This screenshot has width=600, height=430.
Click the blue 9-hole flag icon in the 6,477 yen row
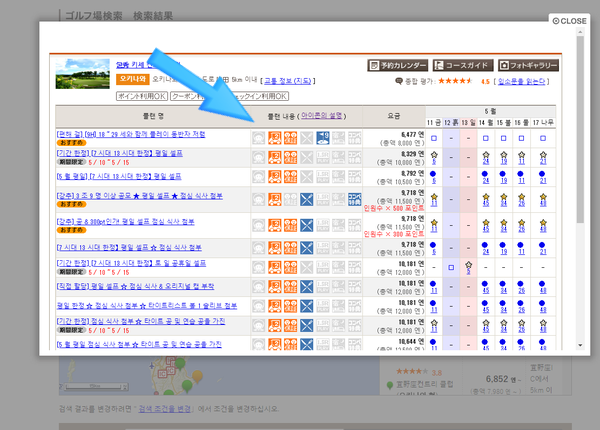pos(323,138)
